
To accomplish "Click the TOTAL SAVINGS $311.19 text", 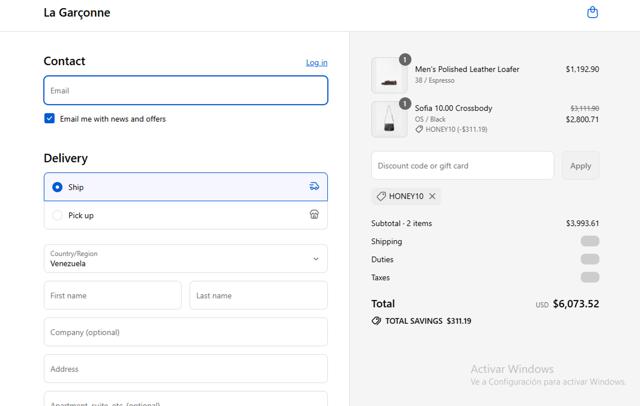I will [x=428, y=321].
